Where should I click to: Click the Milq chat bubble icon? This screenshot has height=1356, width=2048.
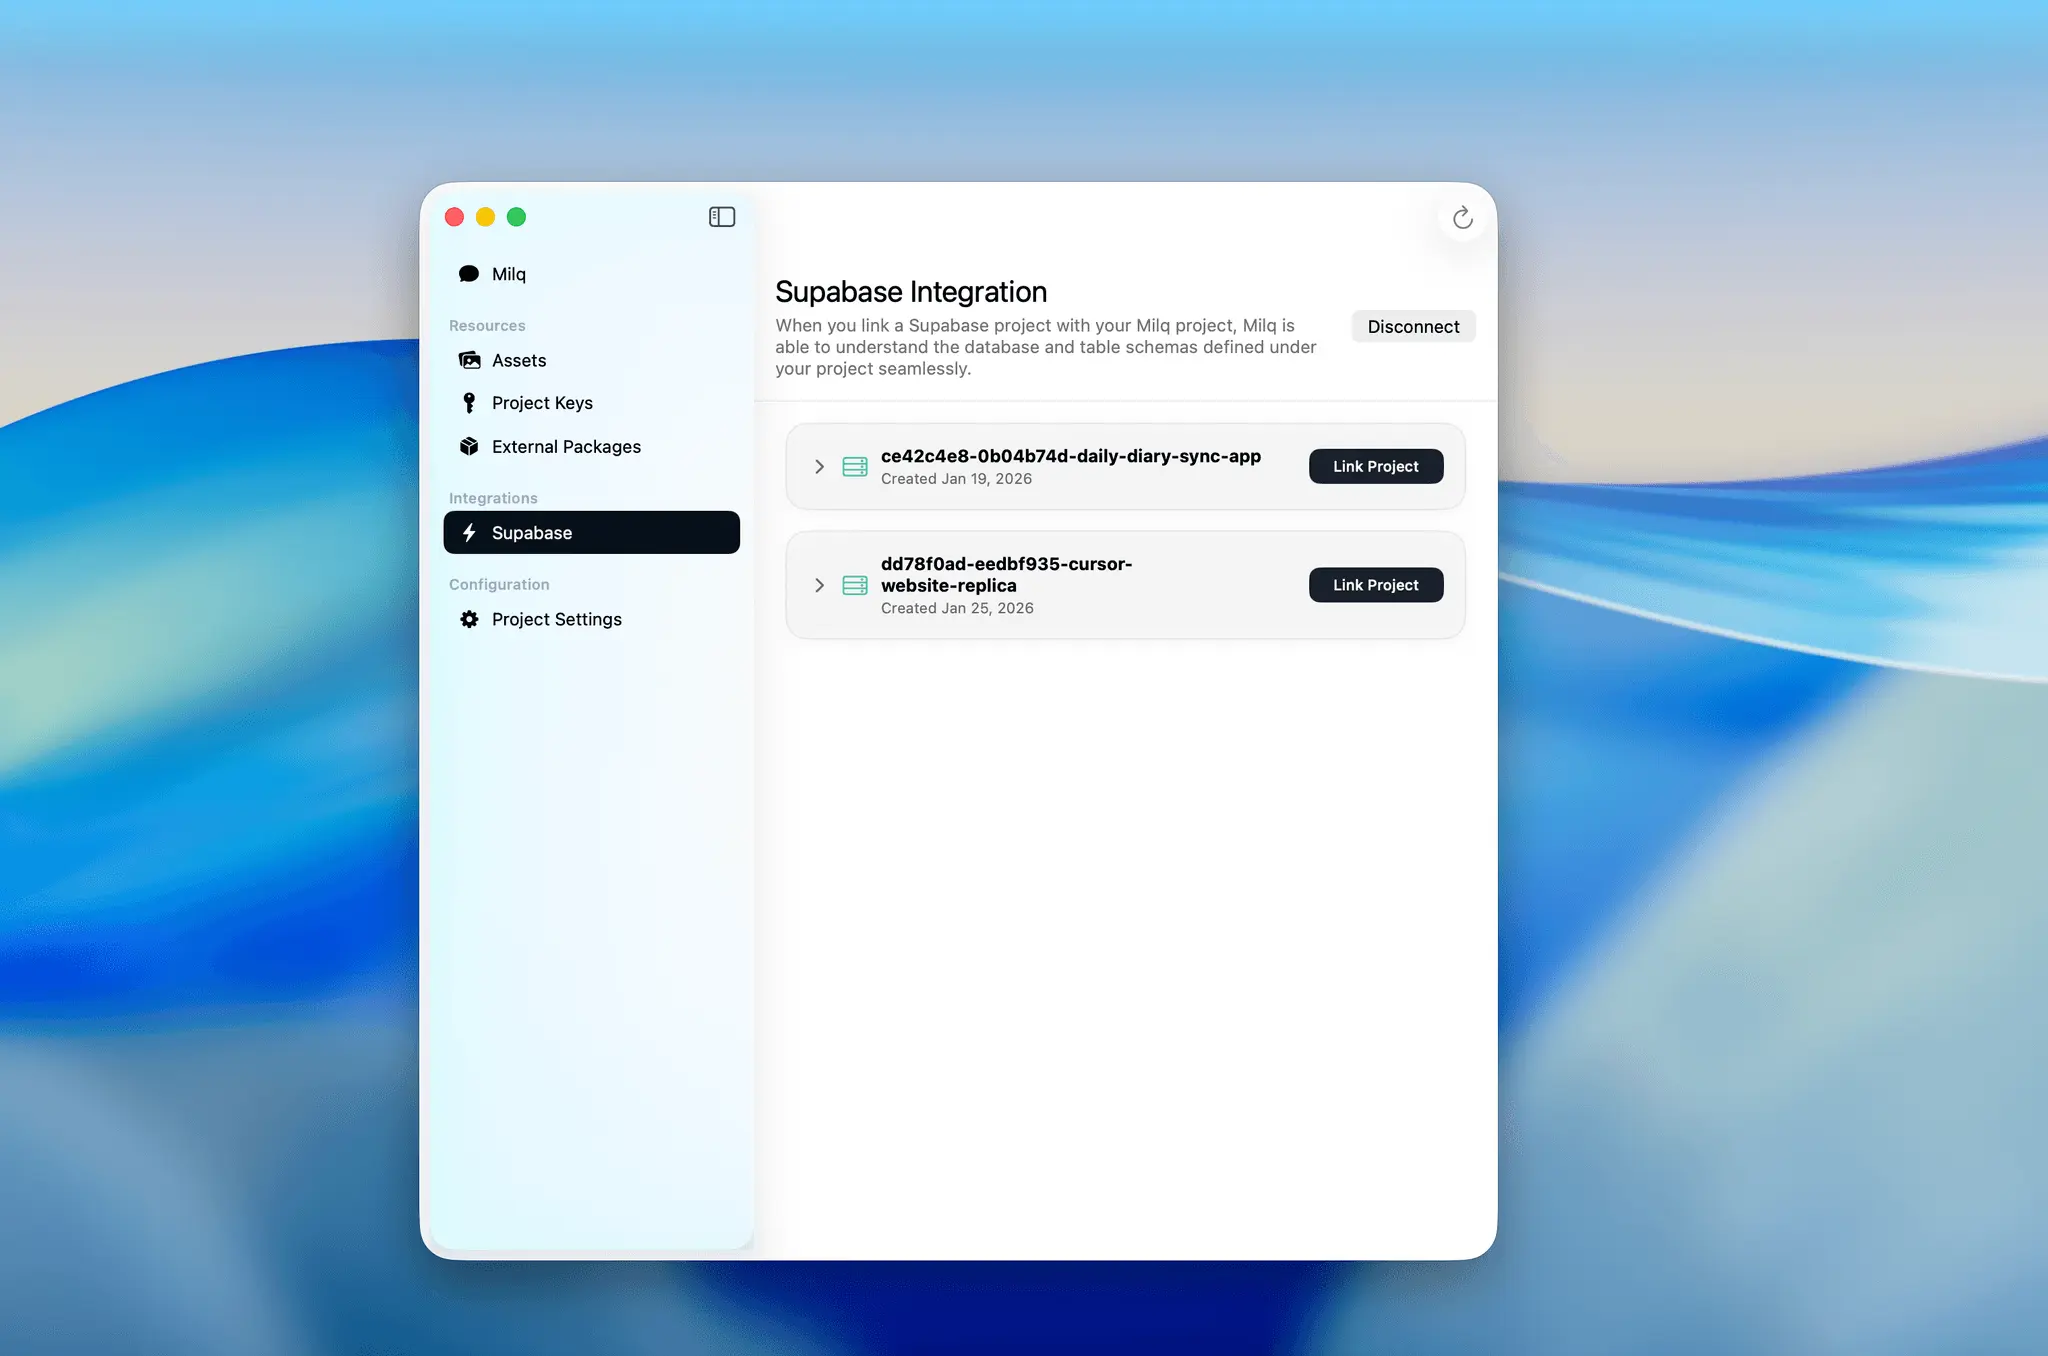click(468, 274)
